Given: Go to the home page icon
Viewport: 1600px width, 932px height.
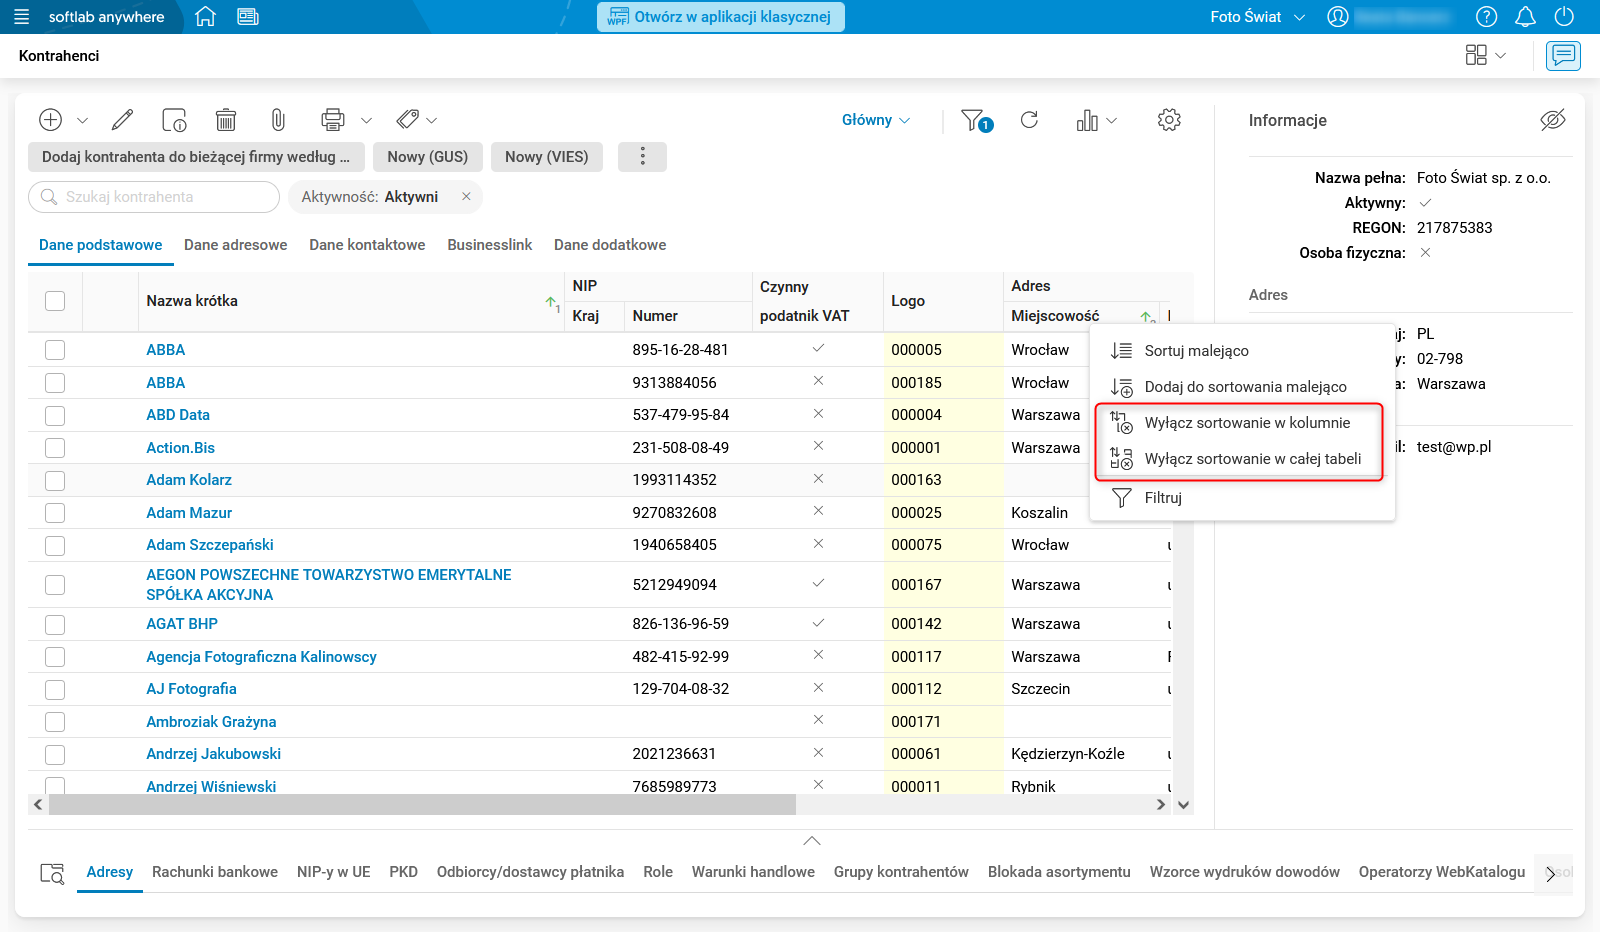Looking at the screenshot, I should click(205, 17).
